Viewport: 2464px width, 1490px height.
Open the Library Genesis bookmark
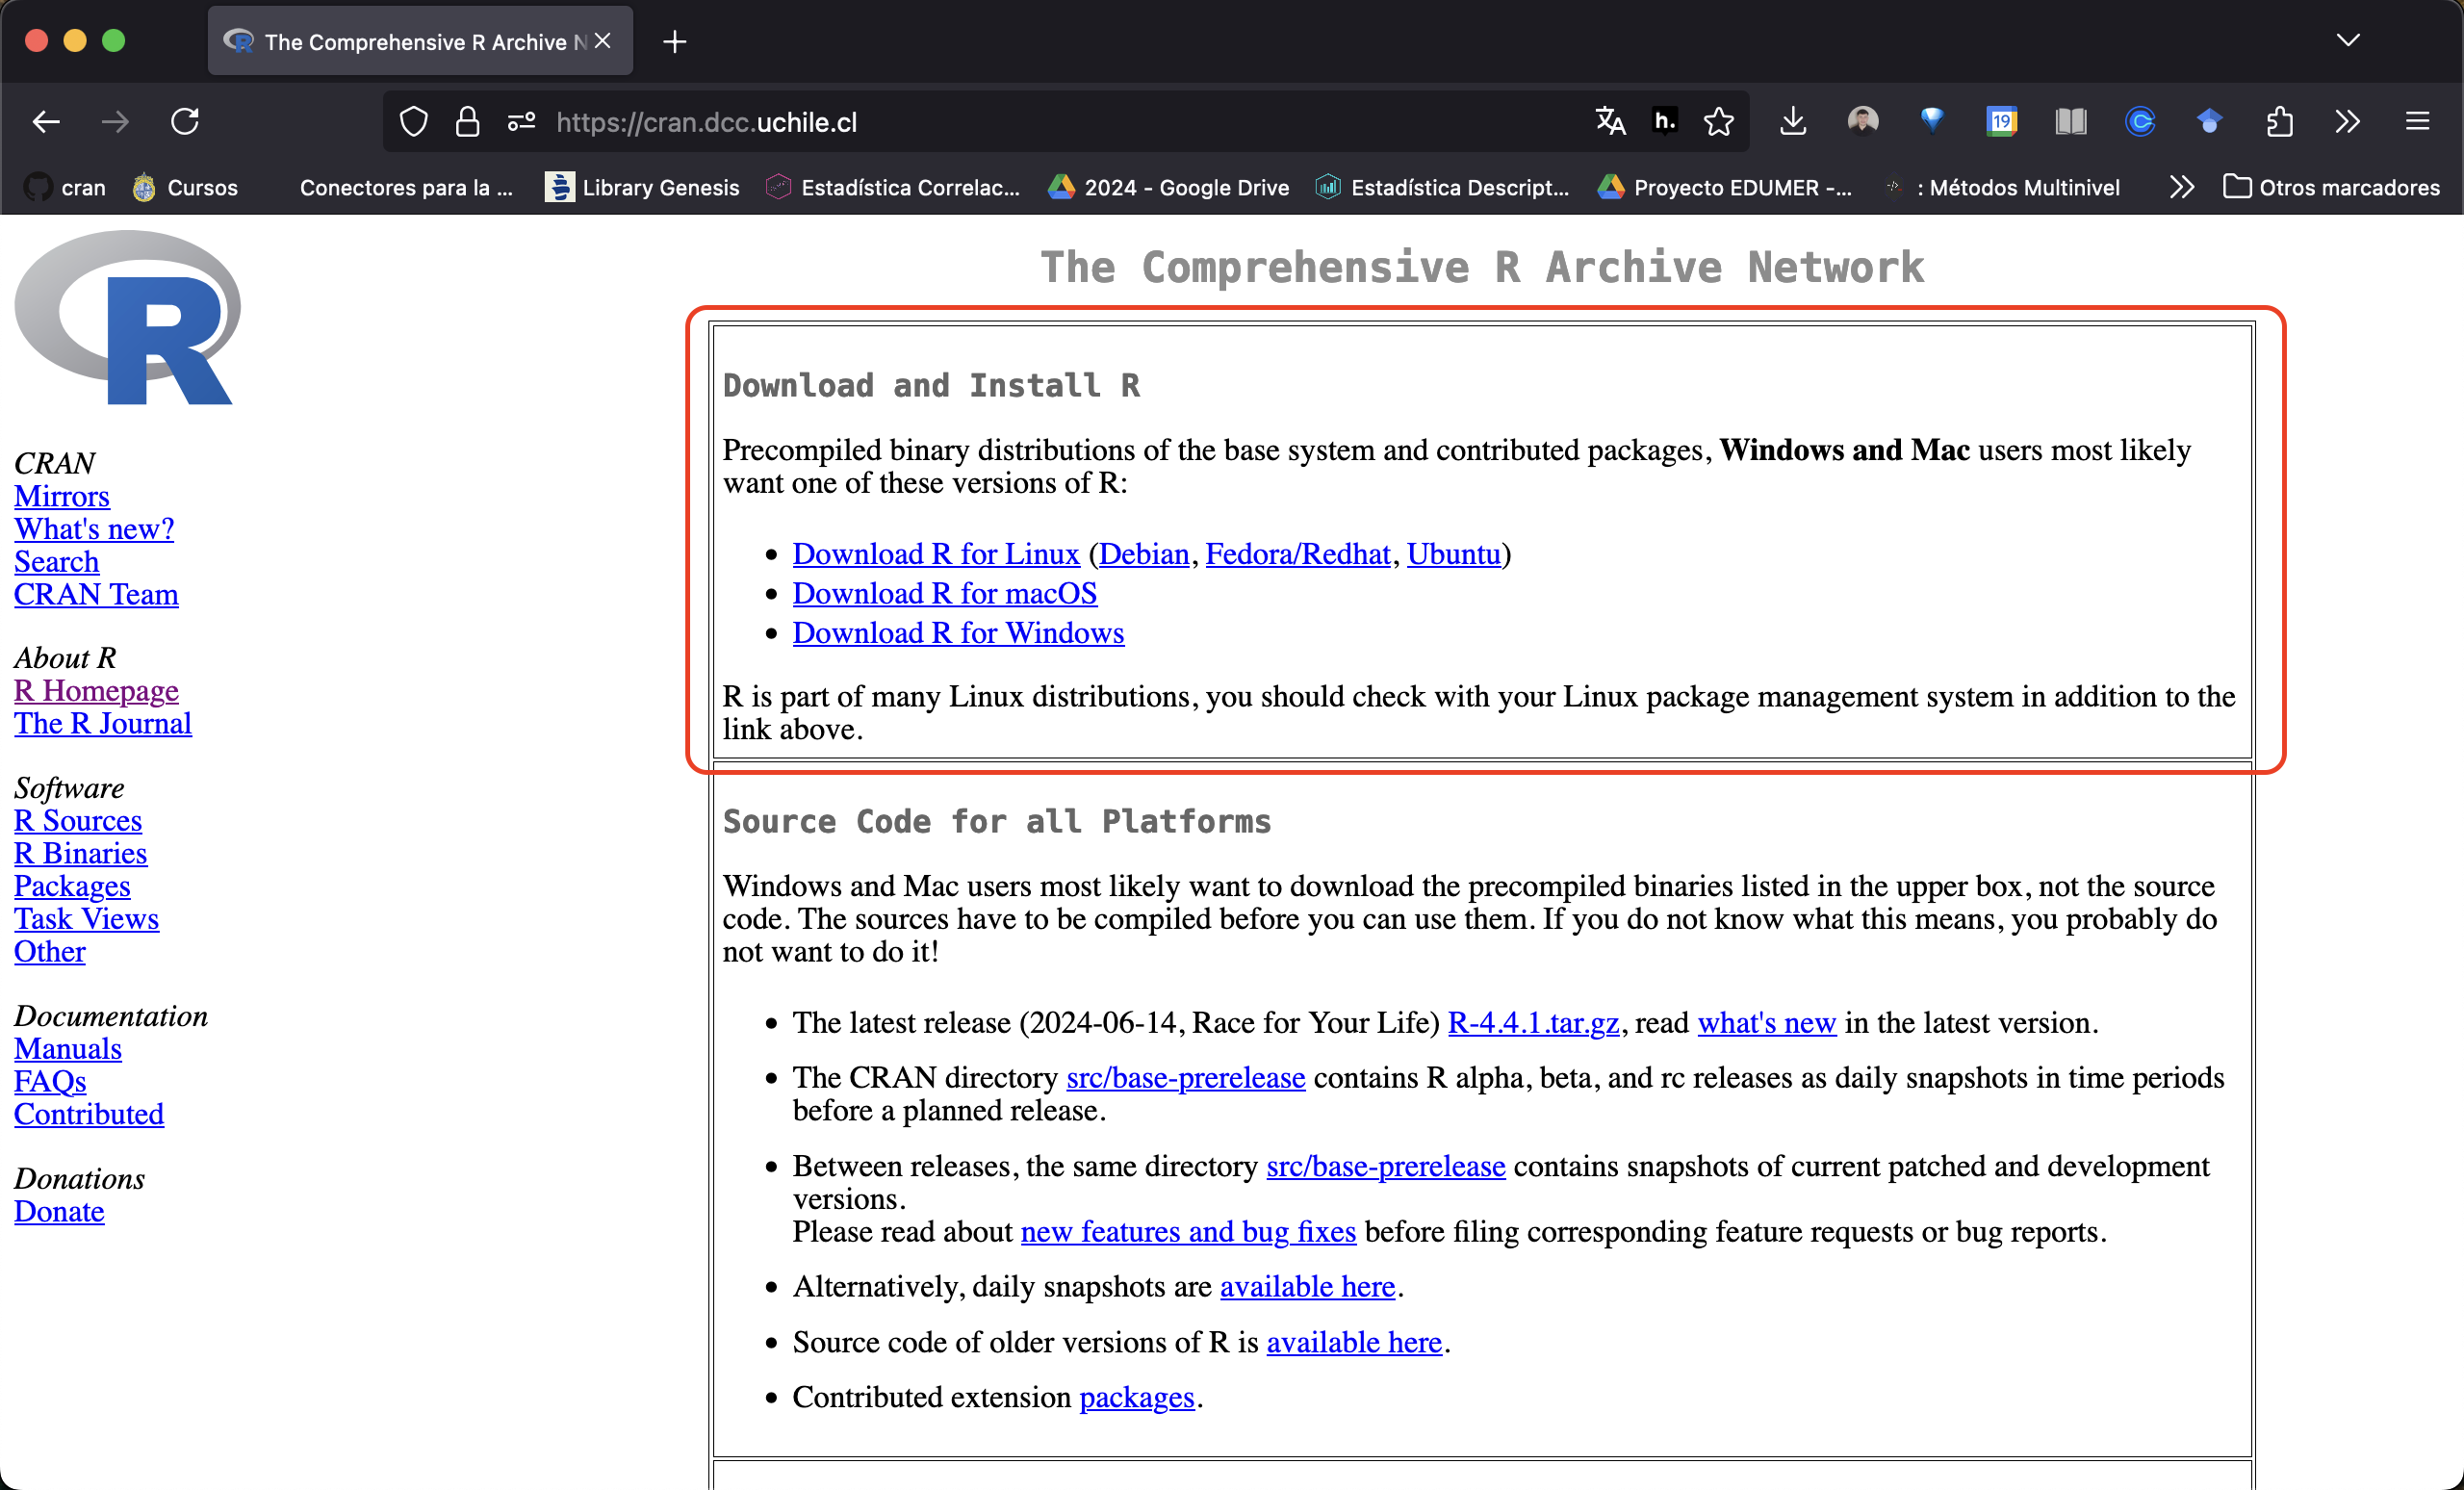coord(642,187)
